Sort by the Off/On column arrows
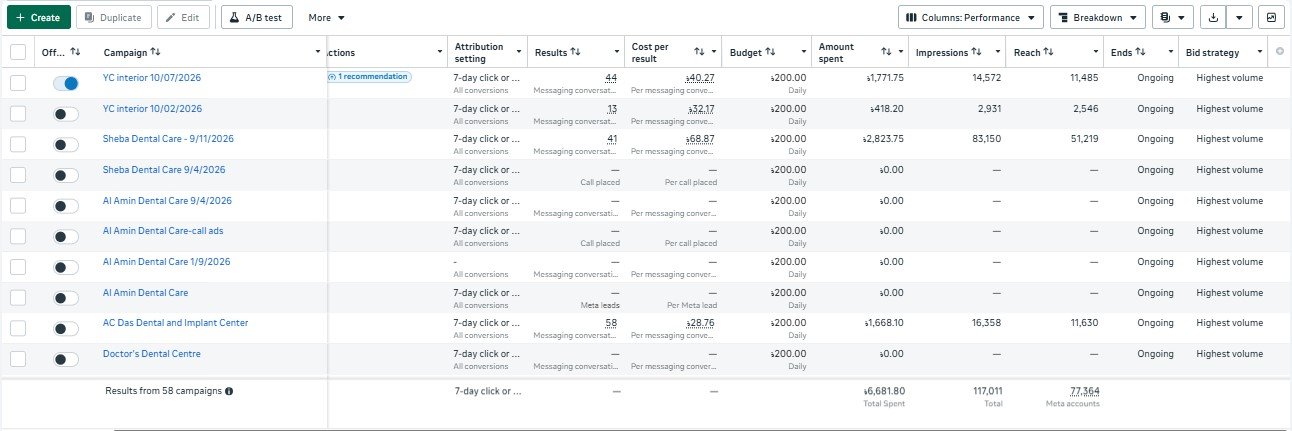Screen dimensions: 1292x431 click(76, 51)
